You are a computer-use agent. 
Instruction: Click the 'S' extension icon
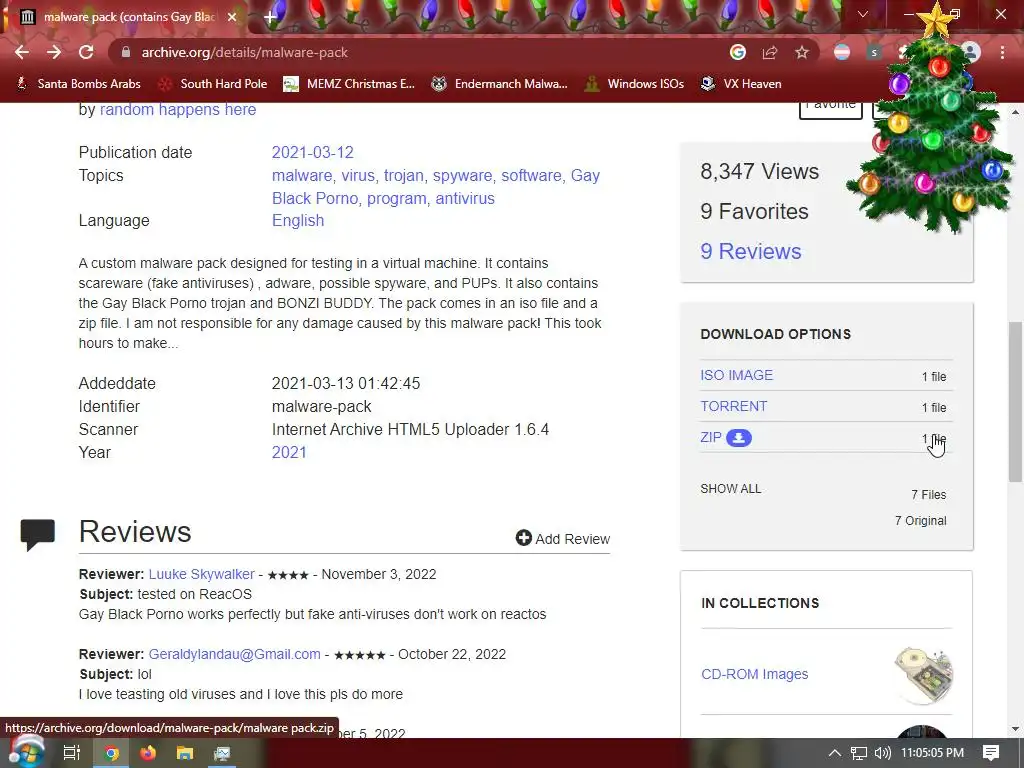pyautogui.click(x=874, y=52)
